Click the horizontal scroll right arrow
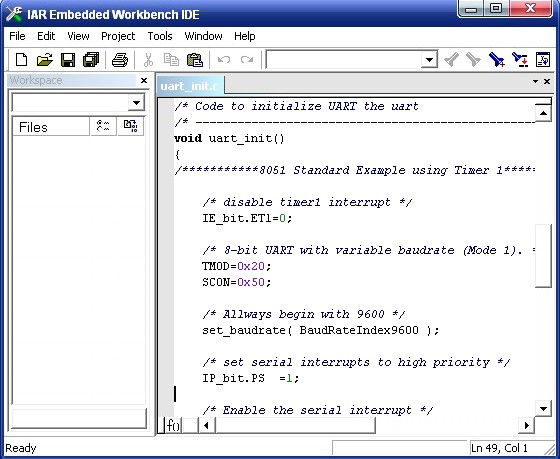Screen dimensions: 560x459 527,425
